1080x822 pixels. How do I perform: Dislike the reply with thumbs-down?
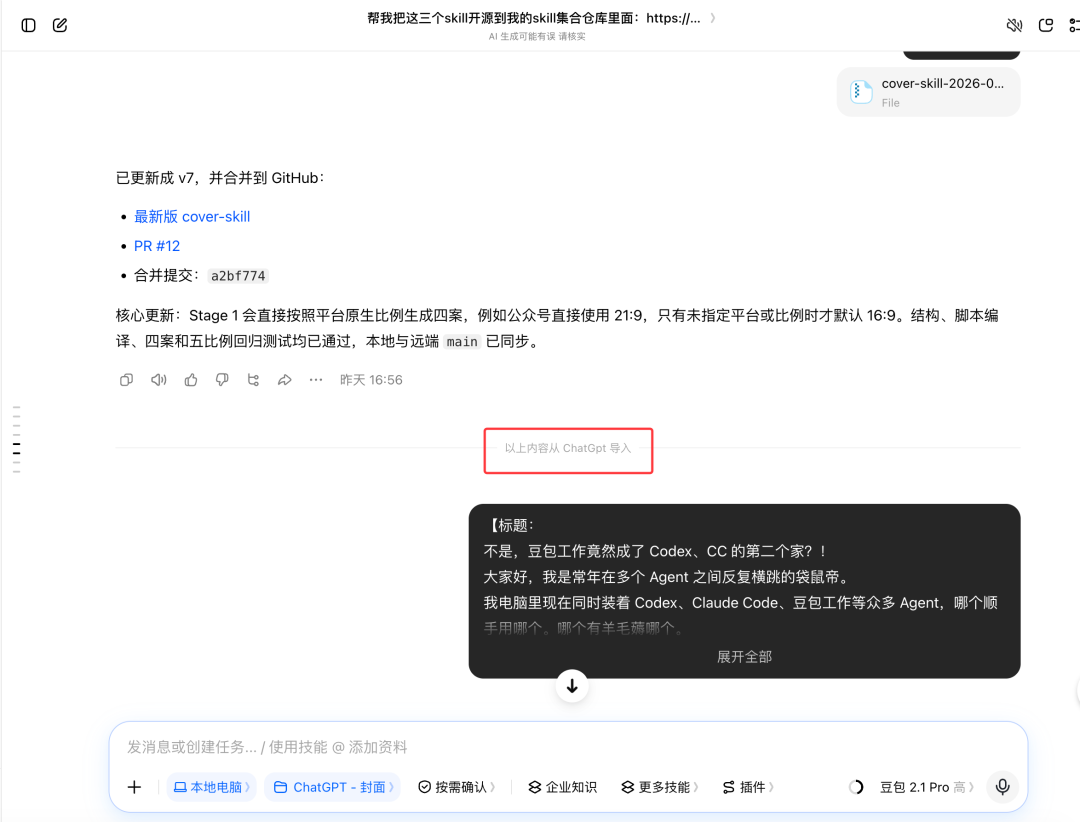pos(222,380)
